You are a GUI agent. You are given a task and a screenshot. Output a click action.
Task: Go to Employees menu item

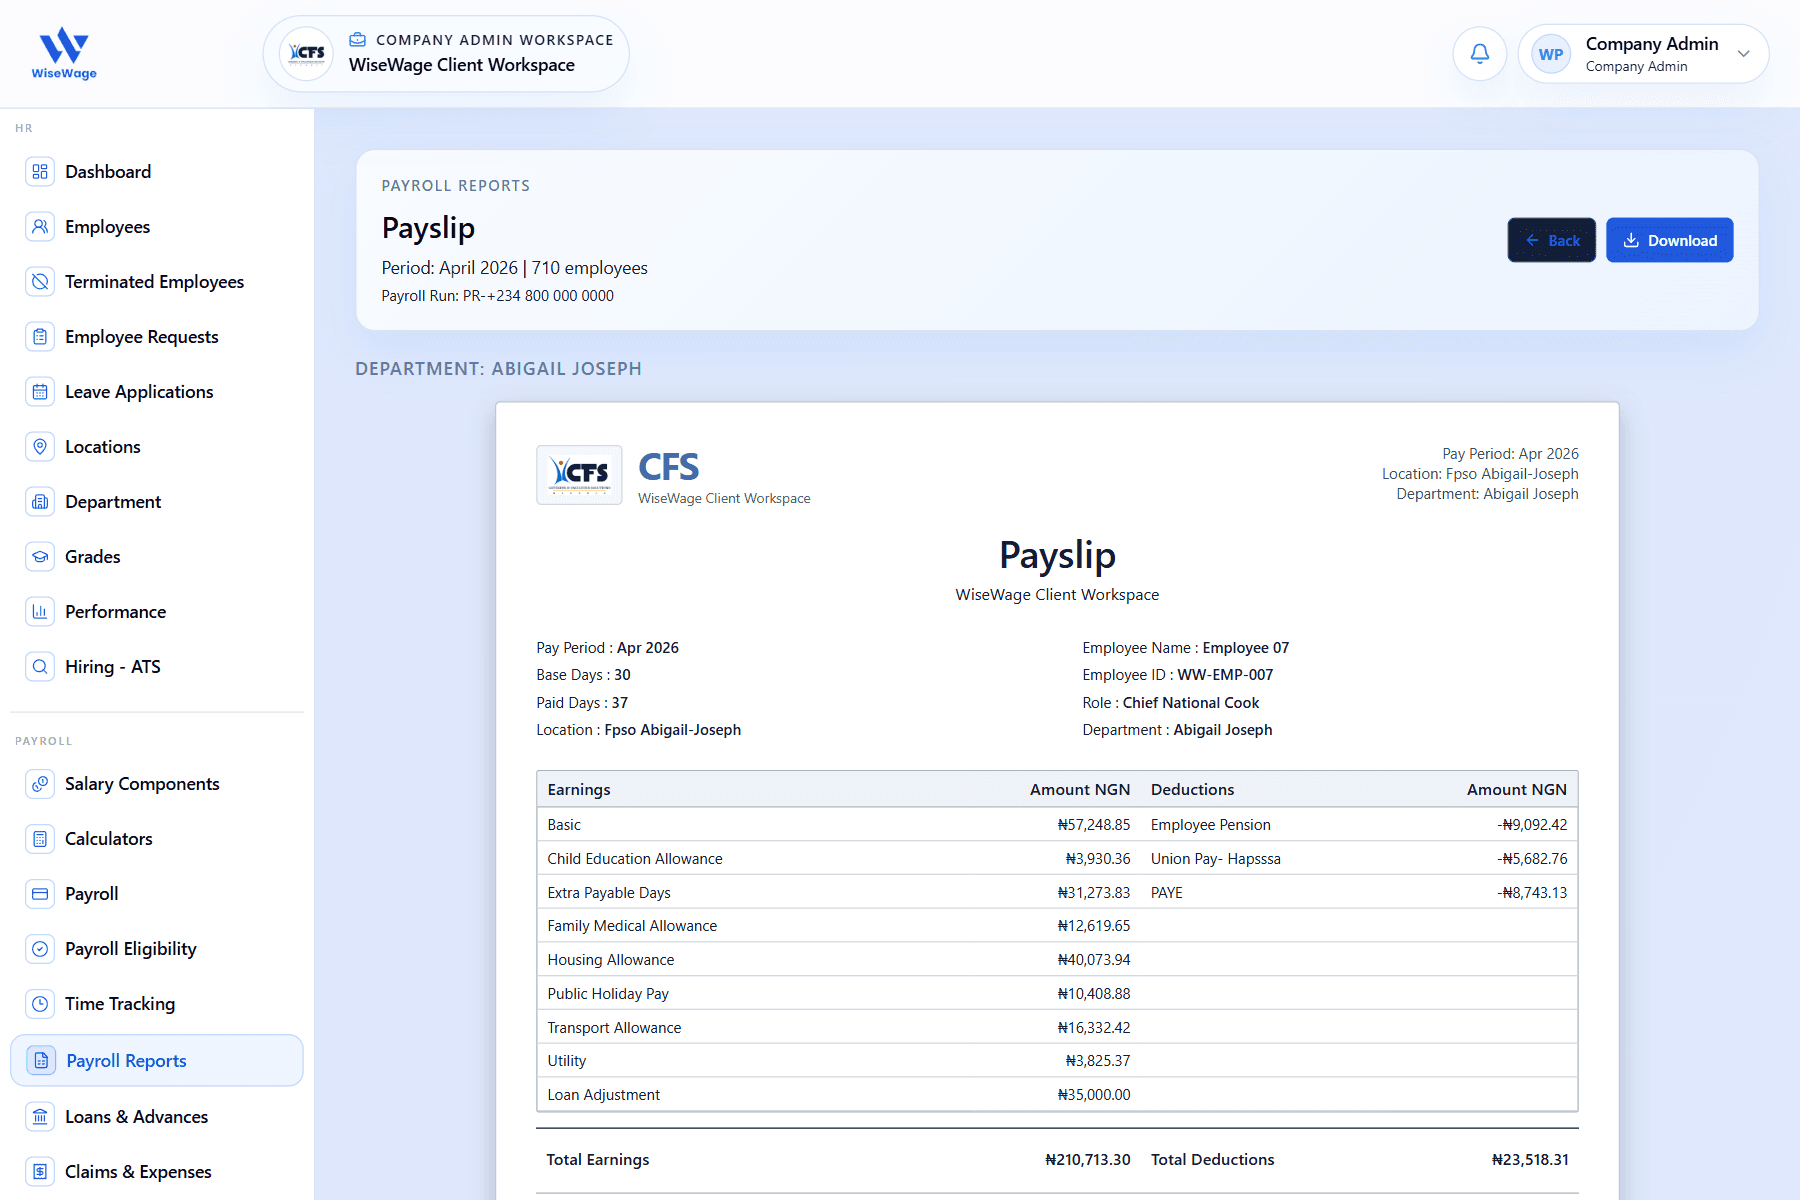click(x=156, y=227)
